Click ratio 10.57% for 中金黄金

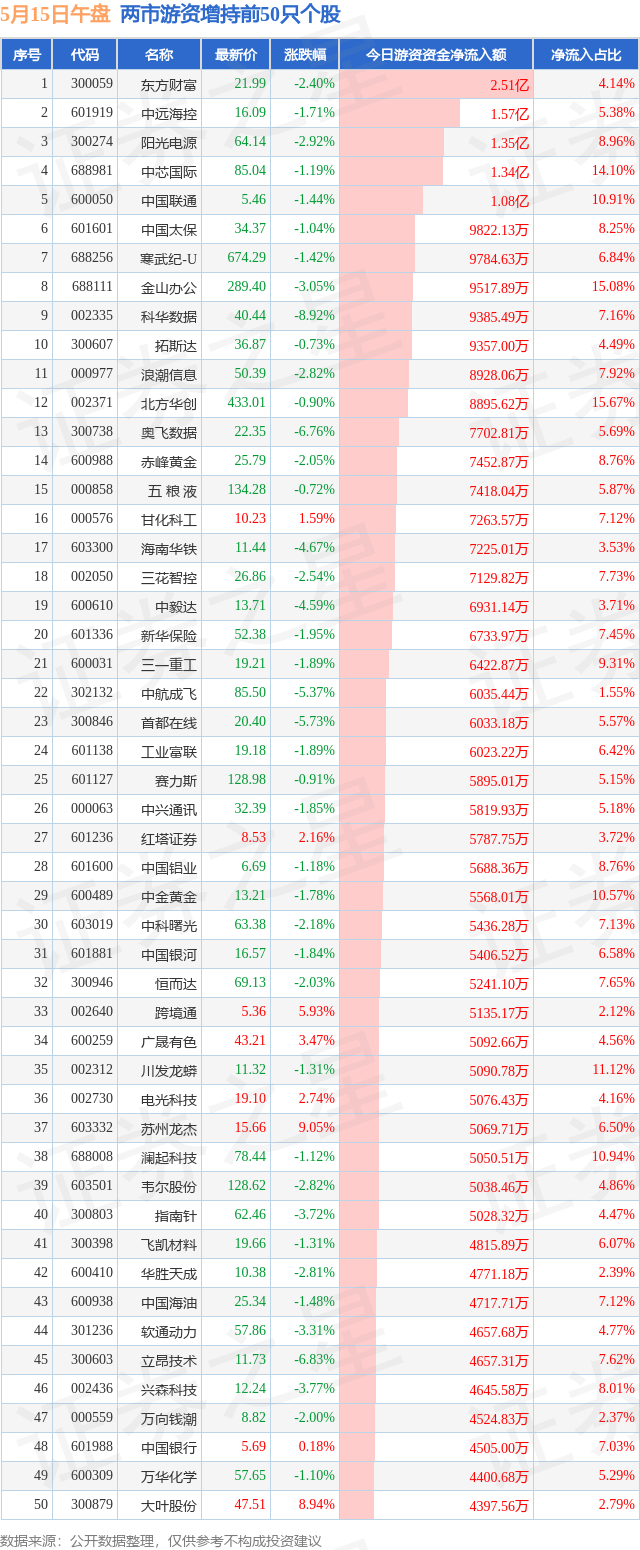click(613, 896)
